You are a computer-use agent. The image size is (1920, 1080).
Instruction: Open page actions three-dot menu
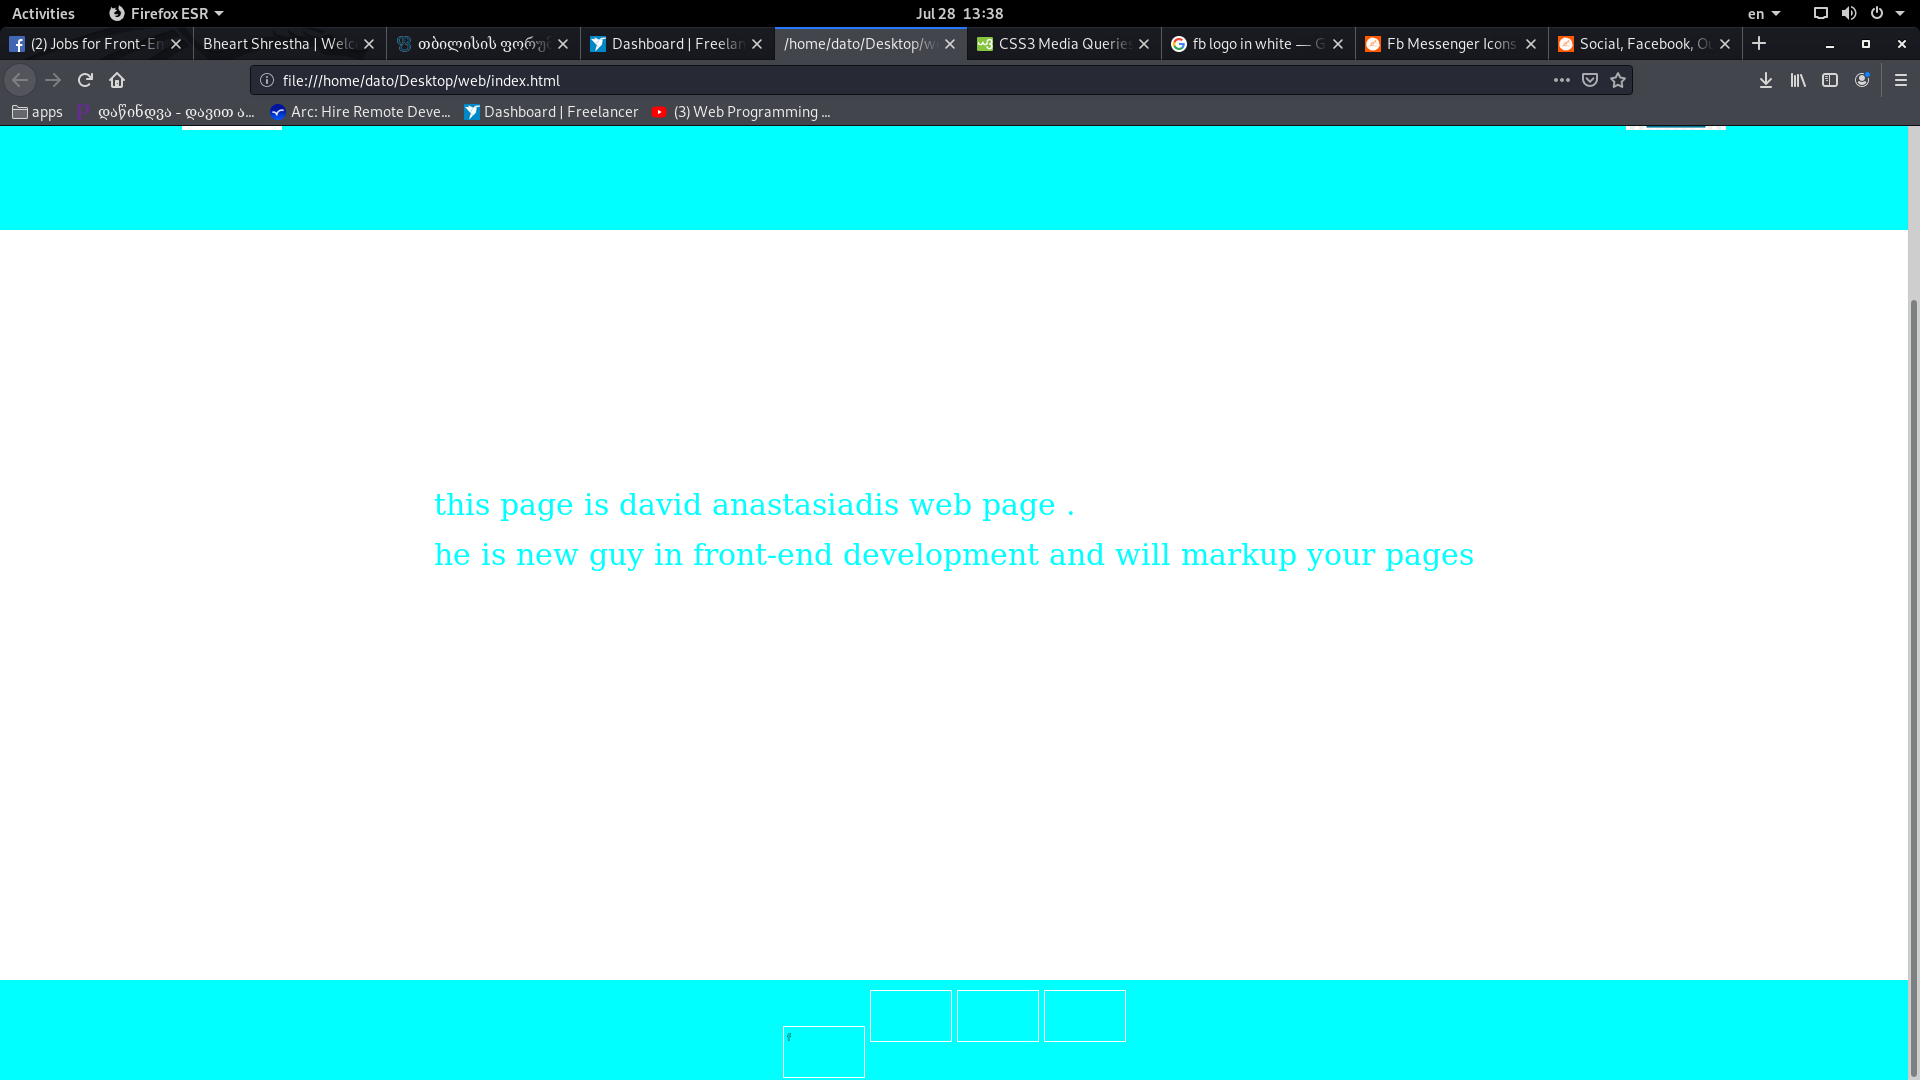click(1561, 80)
